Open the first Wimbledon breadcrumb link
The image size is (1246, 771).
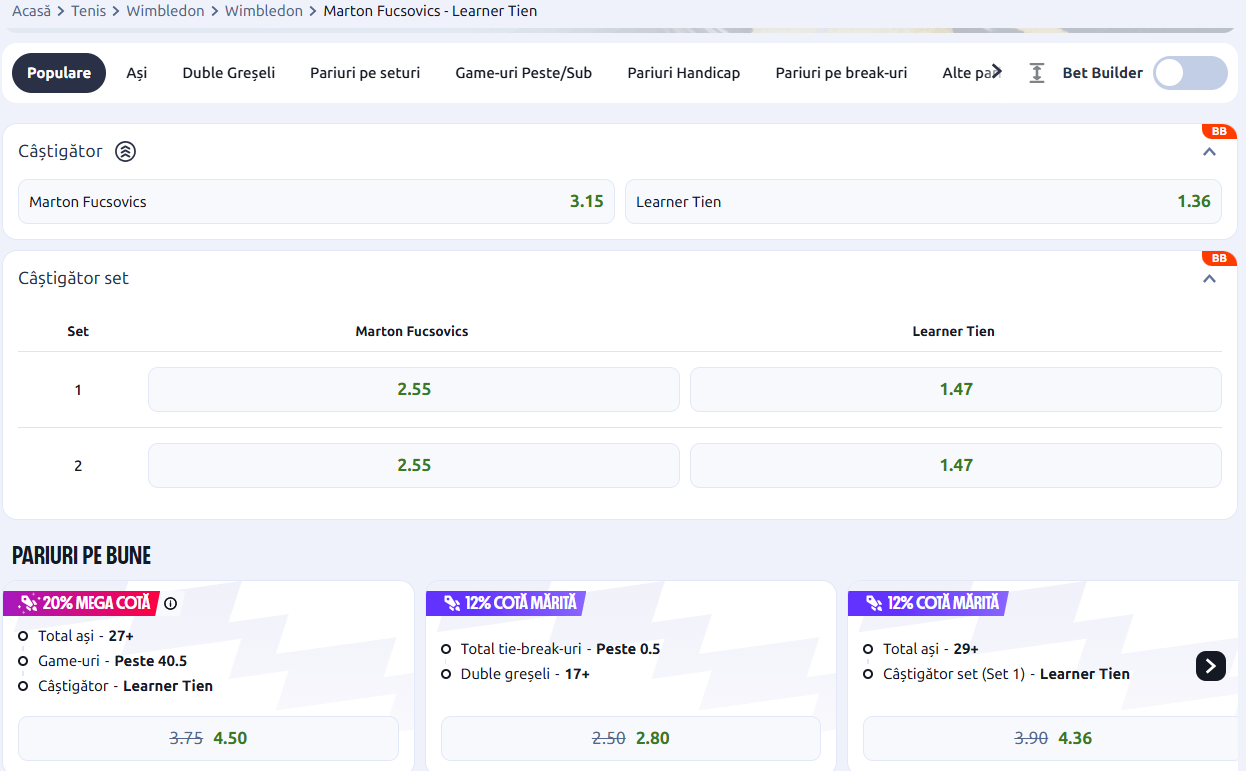(x=165, y=11)
